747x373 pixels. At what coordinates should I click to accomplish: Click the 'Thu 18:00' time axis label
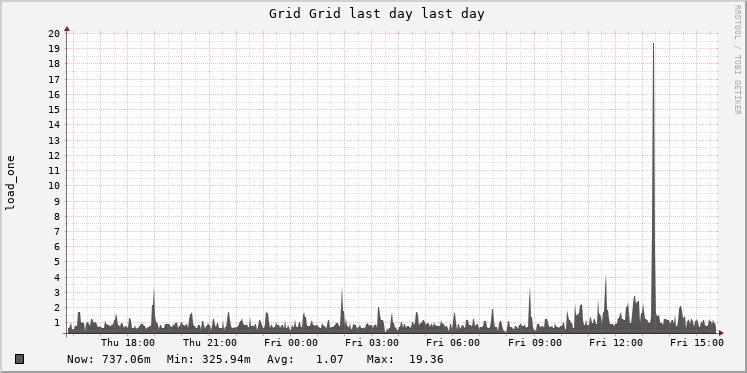click(128, 343)
